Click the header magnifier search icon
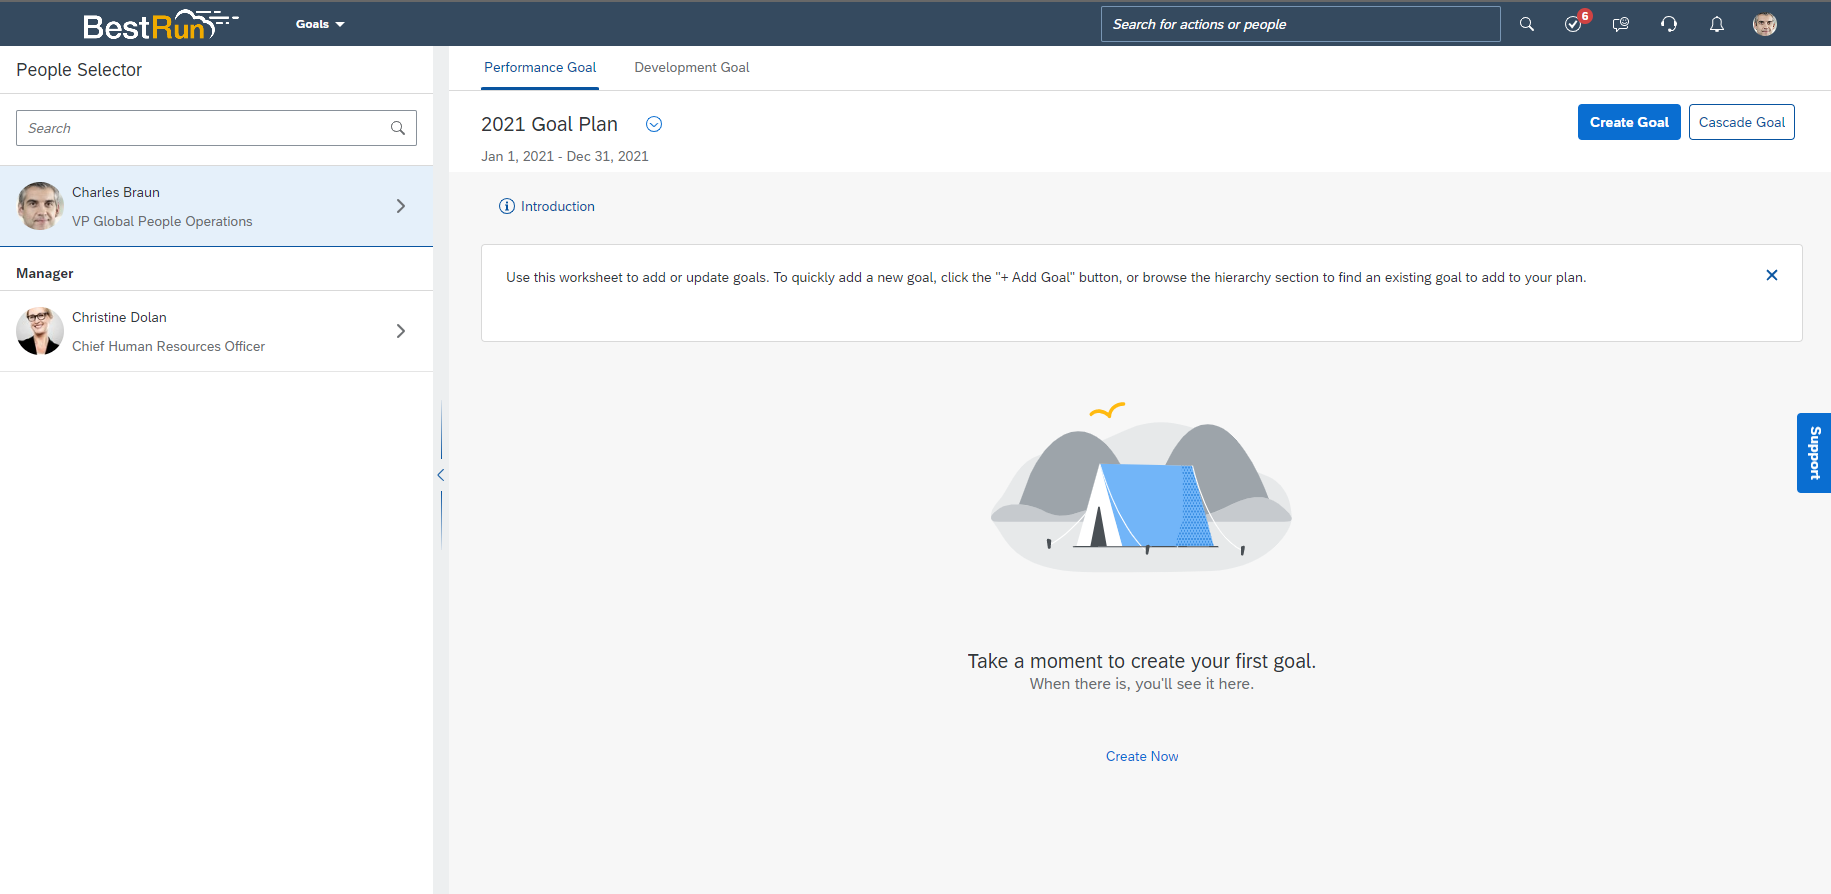 [x=1526, y=24]
